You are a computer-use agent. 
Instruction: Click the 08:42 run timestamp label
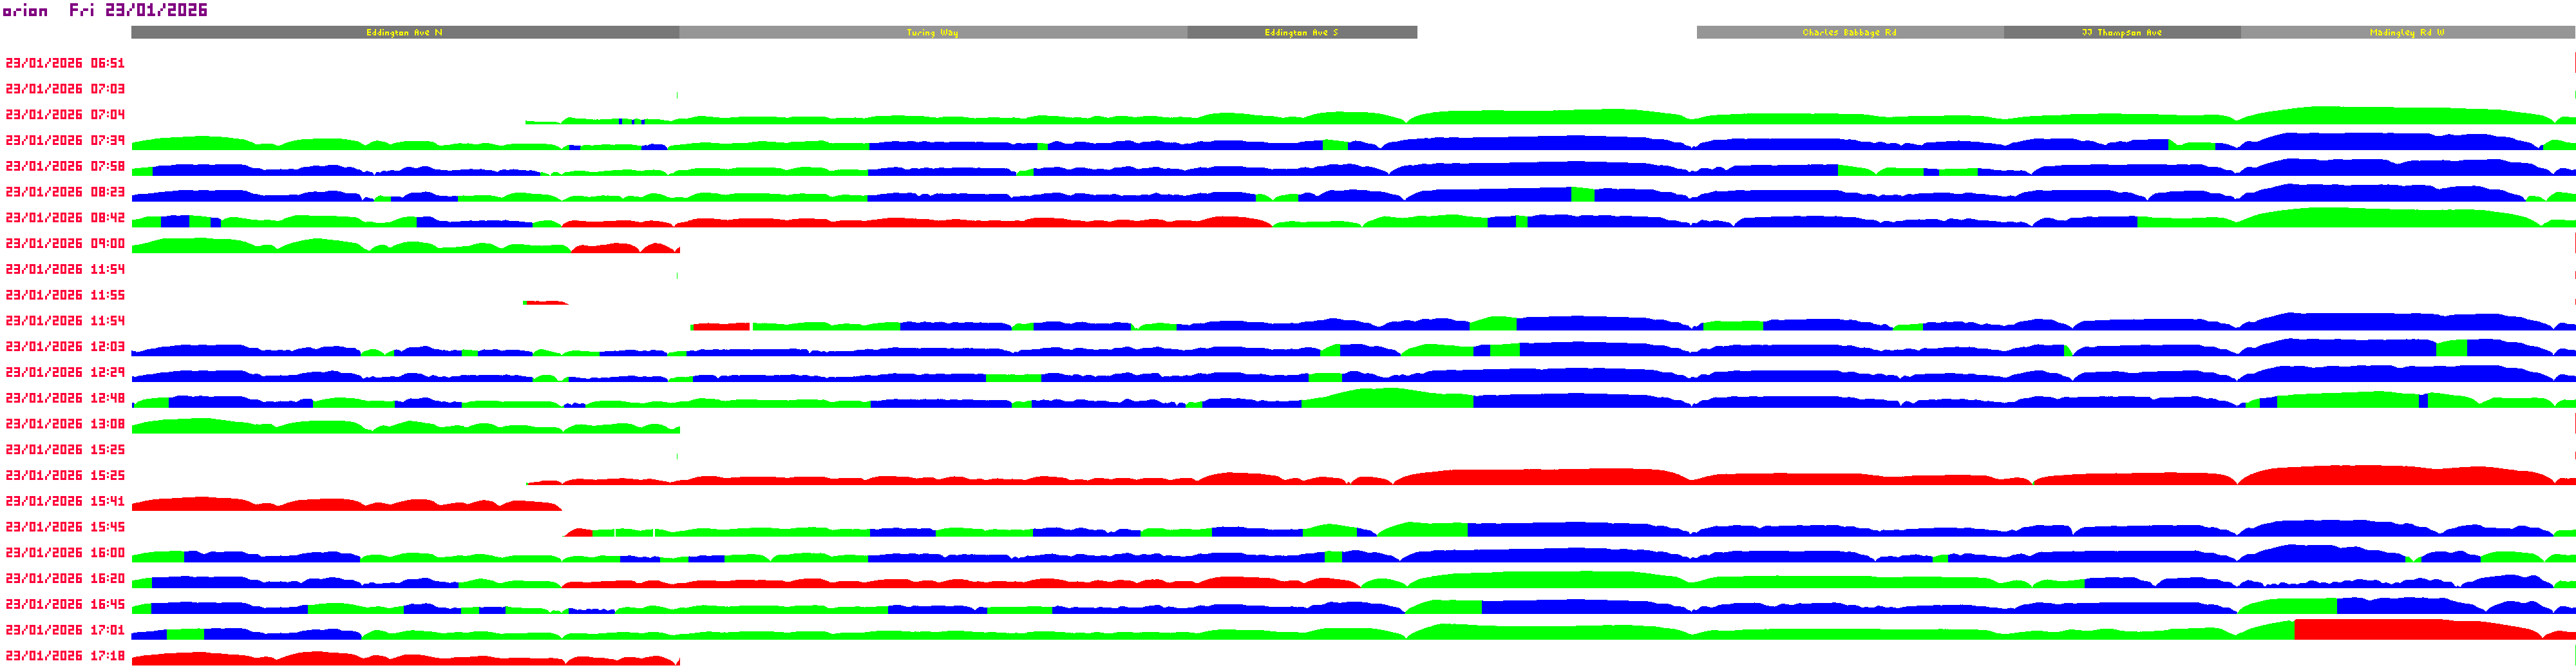[x=65, y=218]
